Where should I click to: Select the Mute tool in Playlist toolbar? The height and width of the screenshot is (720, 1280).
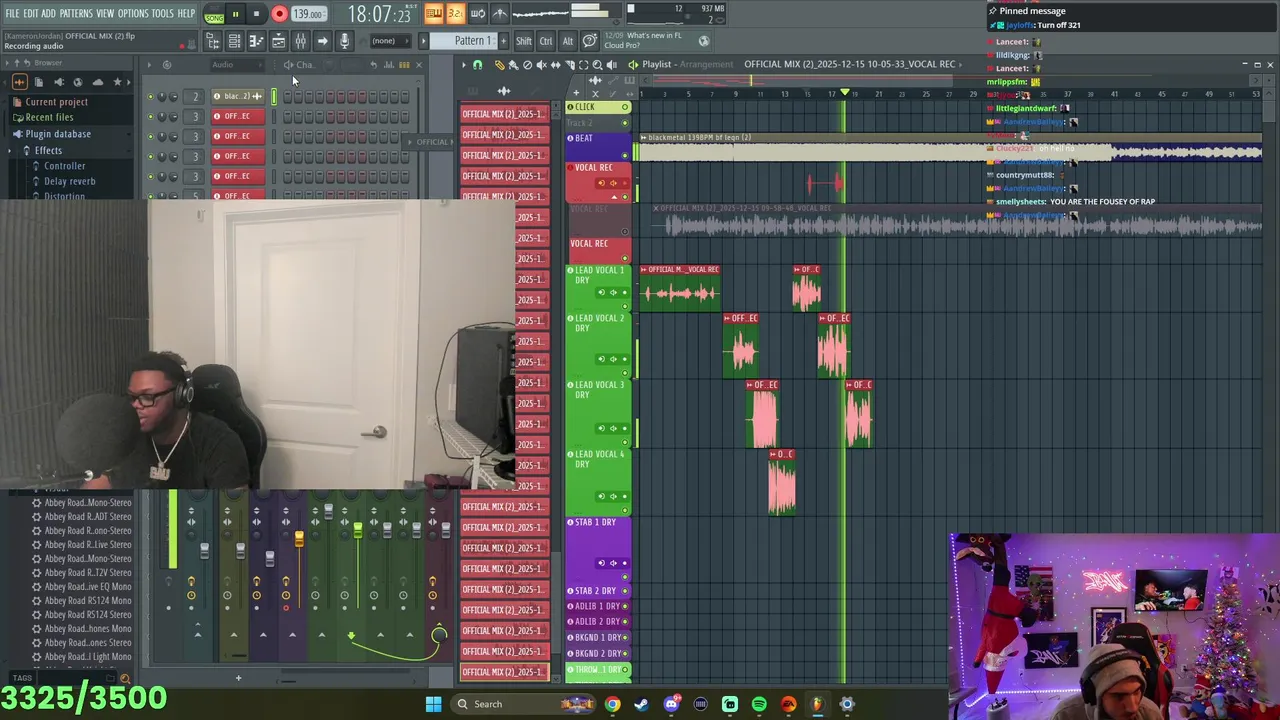tap(542, 65)
